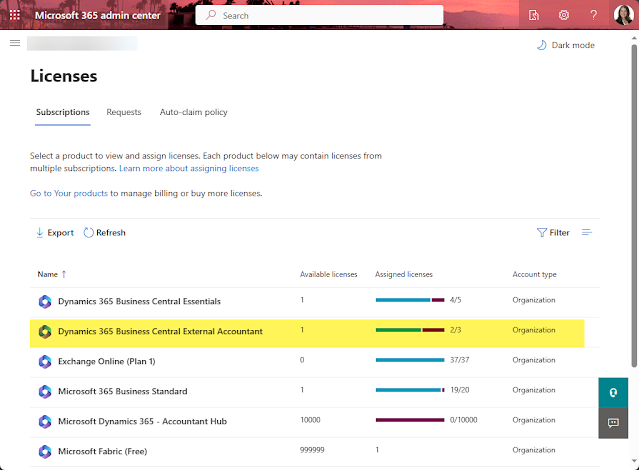Click the Name column sort arrow
The height and width of the screenshot is (470, 639).
click(64, 274)
